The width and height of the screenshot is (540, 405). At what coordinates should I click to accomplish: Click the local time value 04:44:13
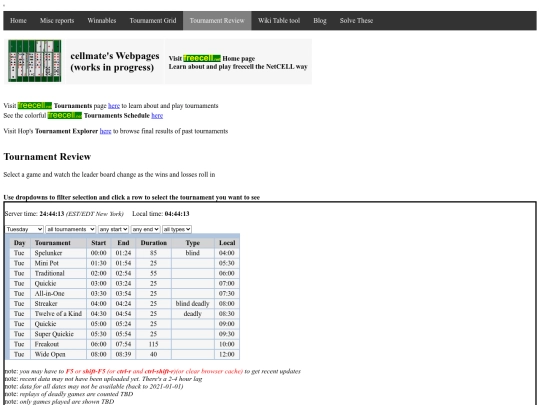click(x=177, y=214)
